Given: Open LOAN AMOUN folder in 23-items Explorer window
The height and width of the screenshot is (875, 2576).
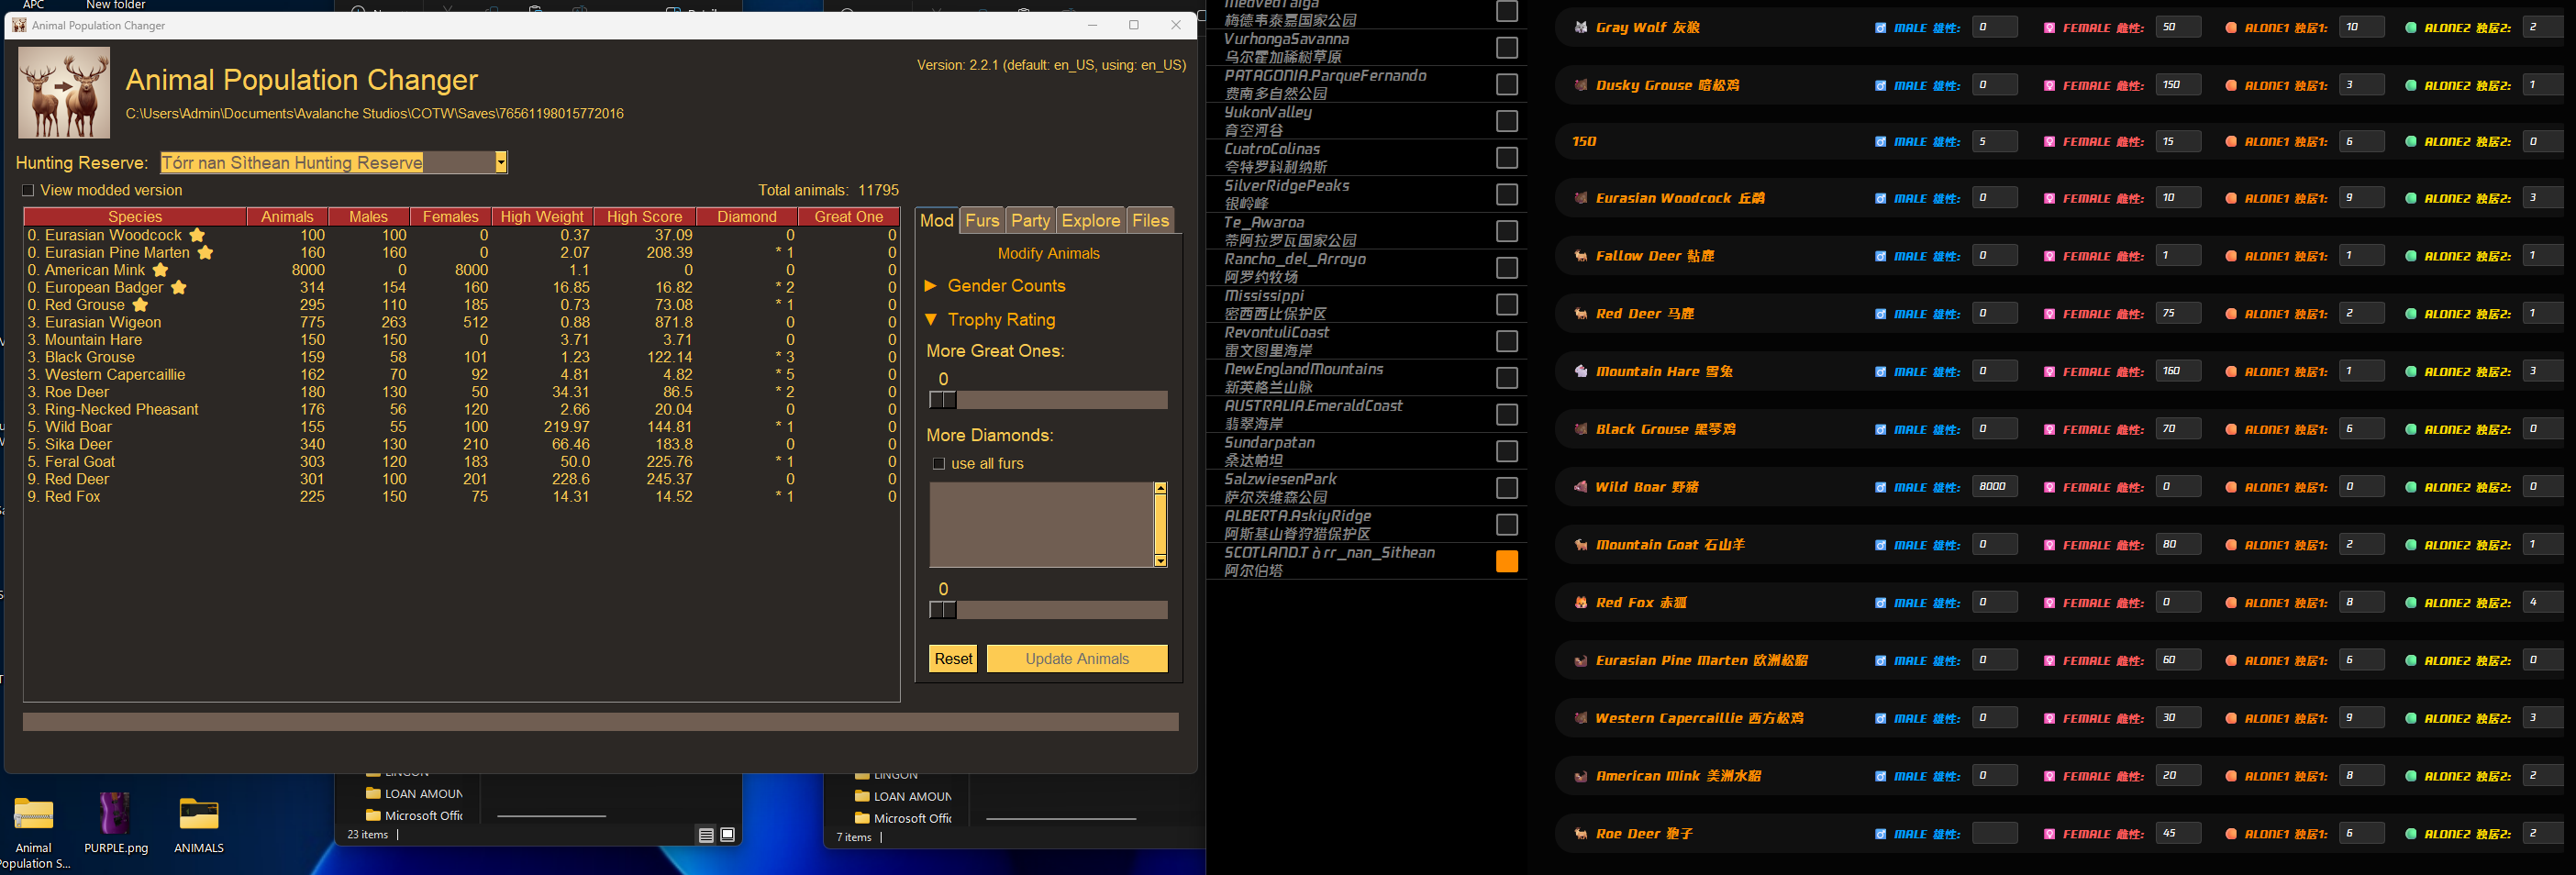Looking at the screenshot, I should 414,794.
